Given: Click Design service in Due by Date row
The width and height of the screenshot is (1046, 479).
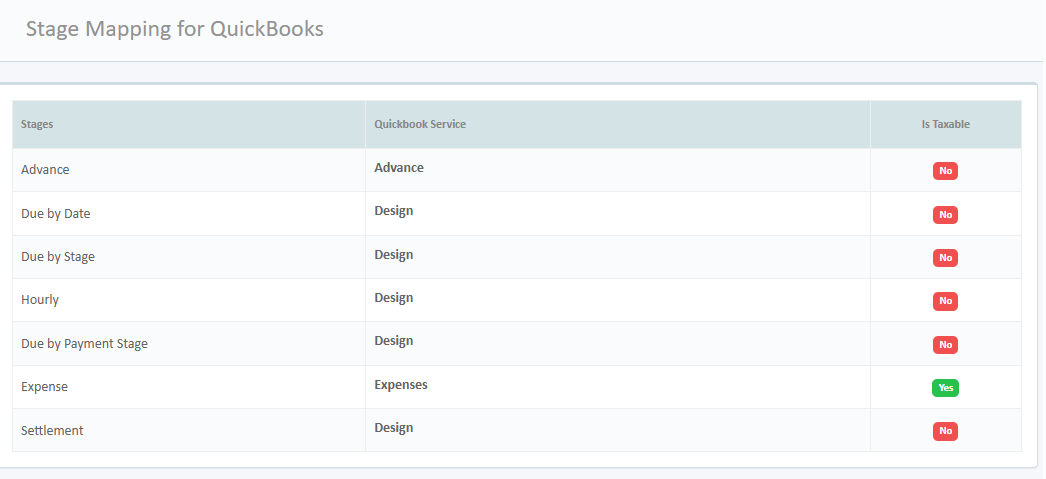Looking at the screenshot, I should click(394, 211).
